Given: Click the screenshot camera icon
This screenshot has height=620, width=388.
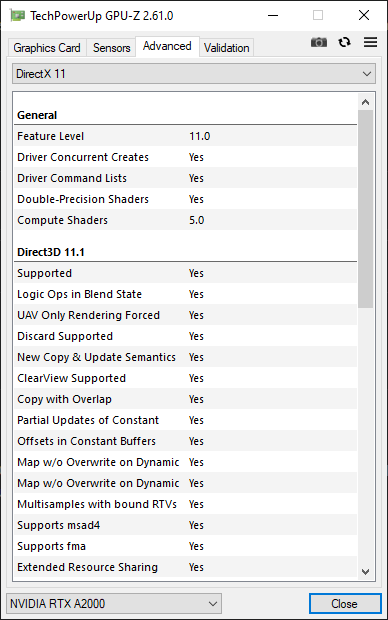Looking at the screenshot, I should pos(319,42).
